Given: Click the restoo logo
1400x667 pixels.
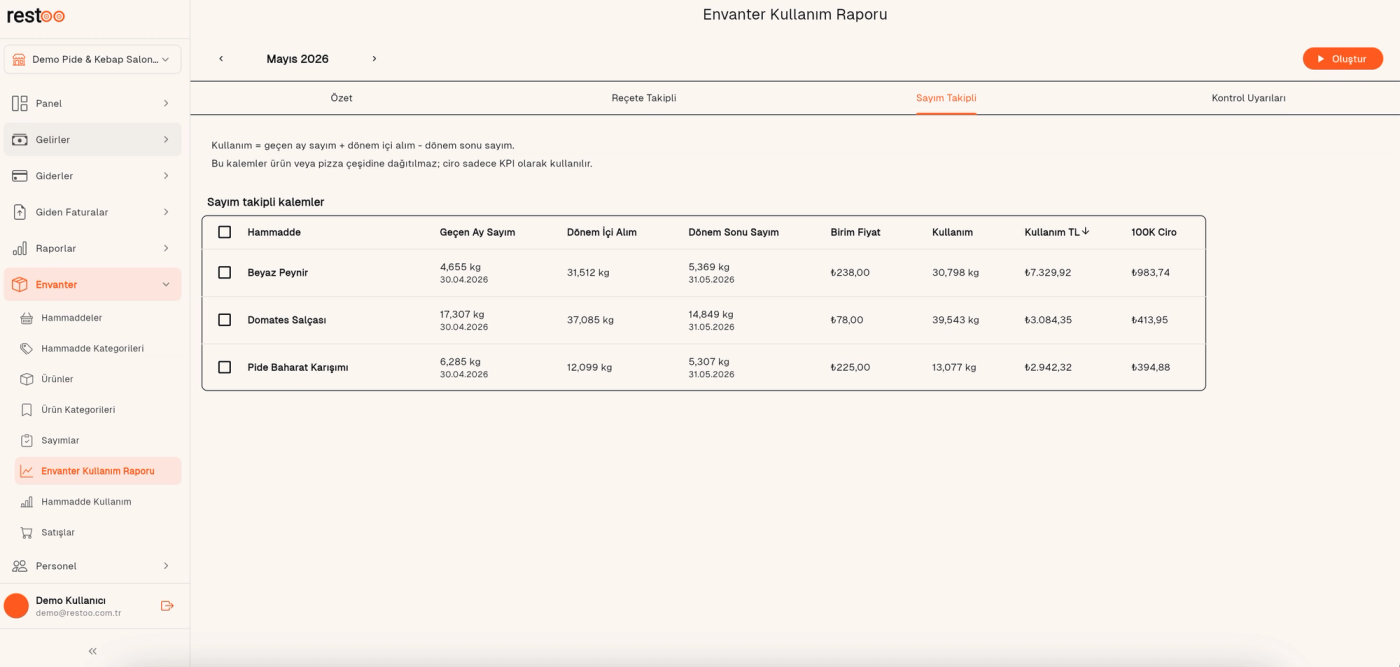Looking at the screenshot, I should 36,16.
